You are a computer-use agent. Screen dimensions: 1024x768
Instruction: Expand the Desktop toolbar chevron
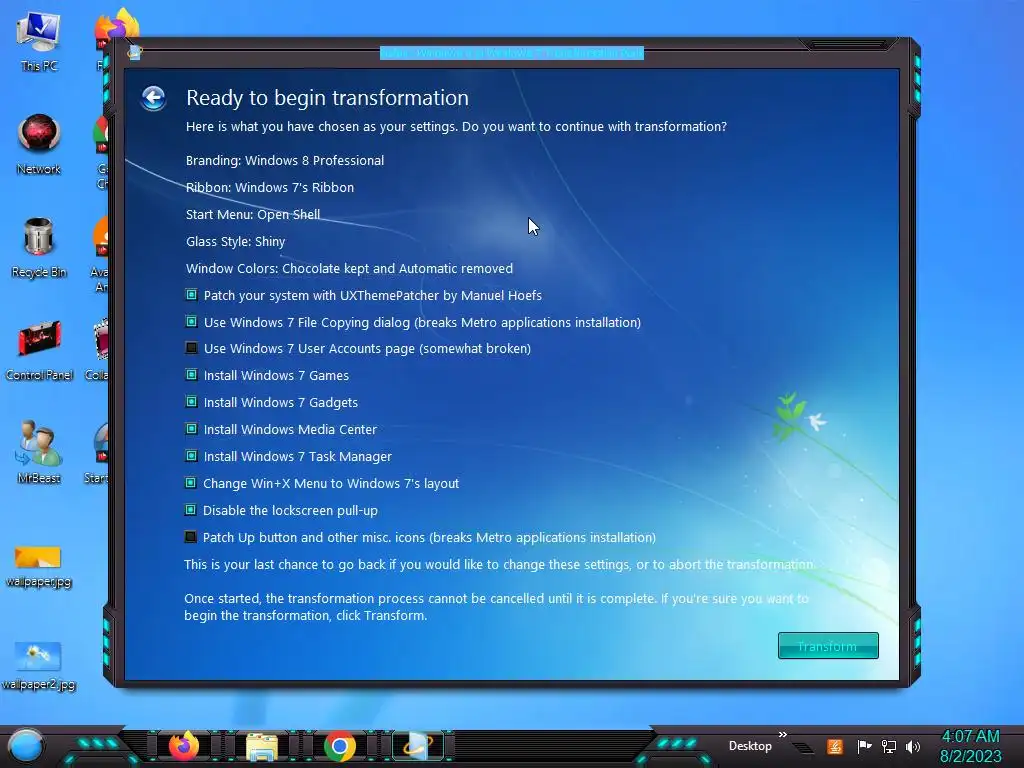coord(782,735)
